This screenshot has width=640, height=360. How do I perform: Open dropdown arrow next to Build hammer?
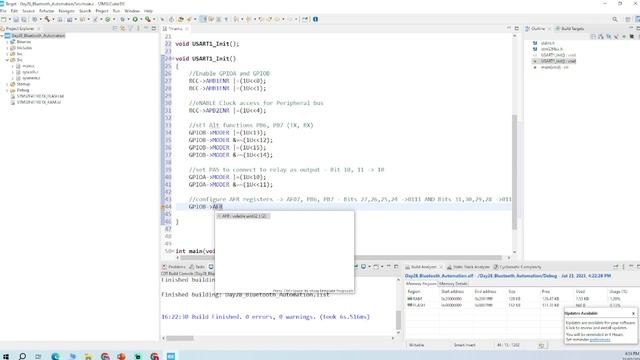coord(53,19)
